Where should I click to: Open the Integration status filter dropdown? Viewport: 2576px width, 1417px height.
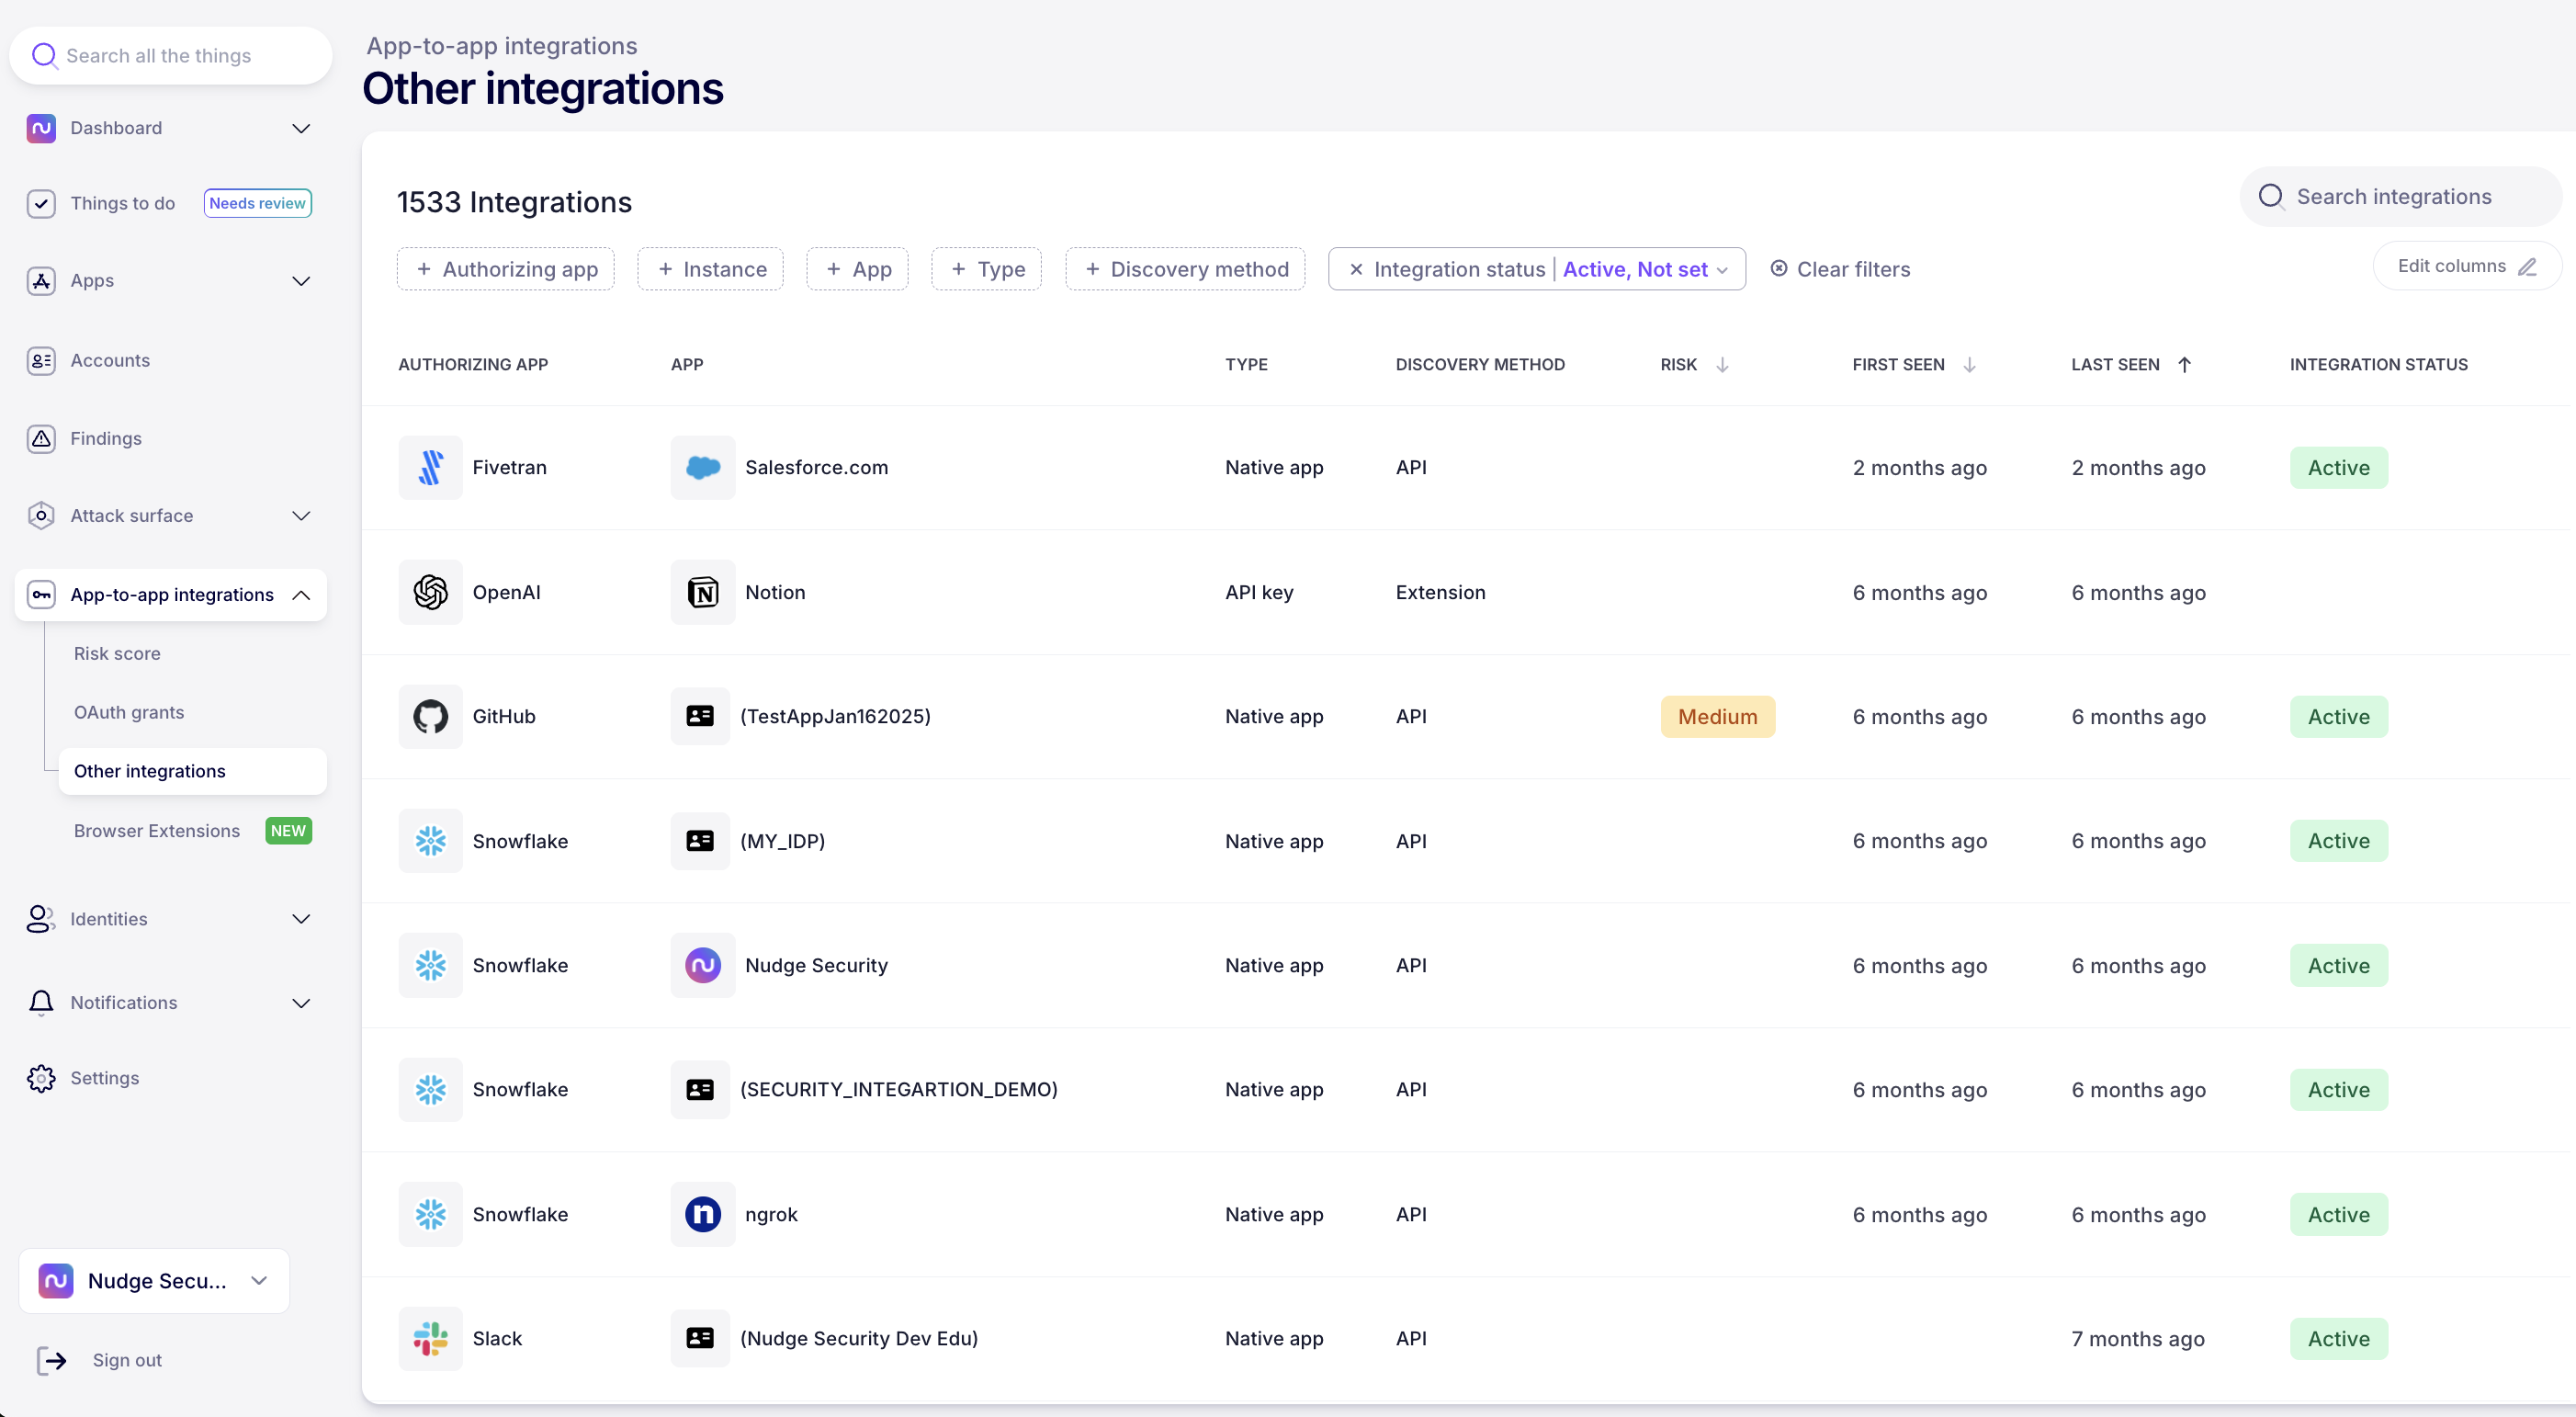(x=1721, y=270)
